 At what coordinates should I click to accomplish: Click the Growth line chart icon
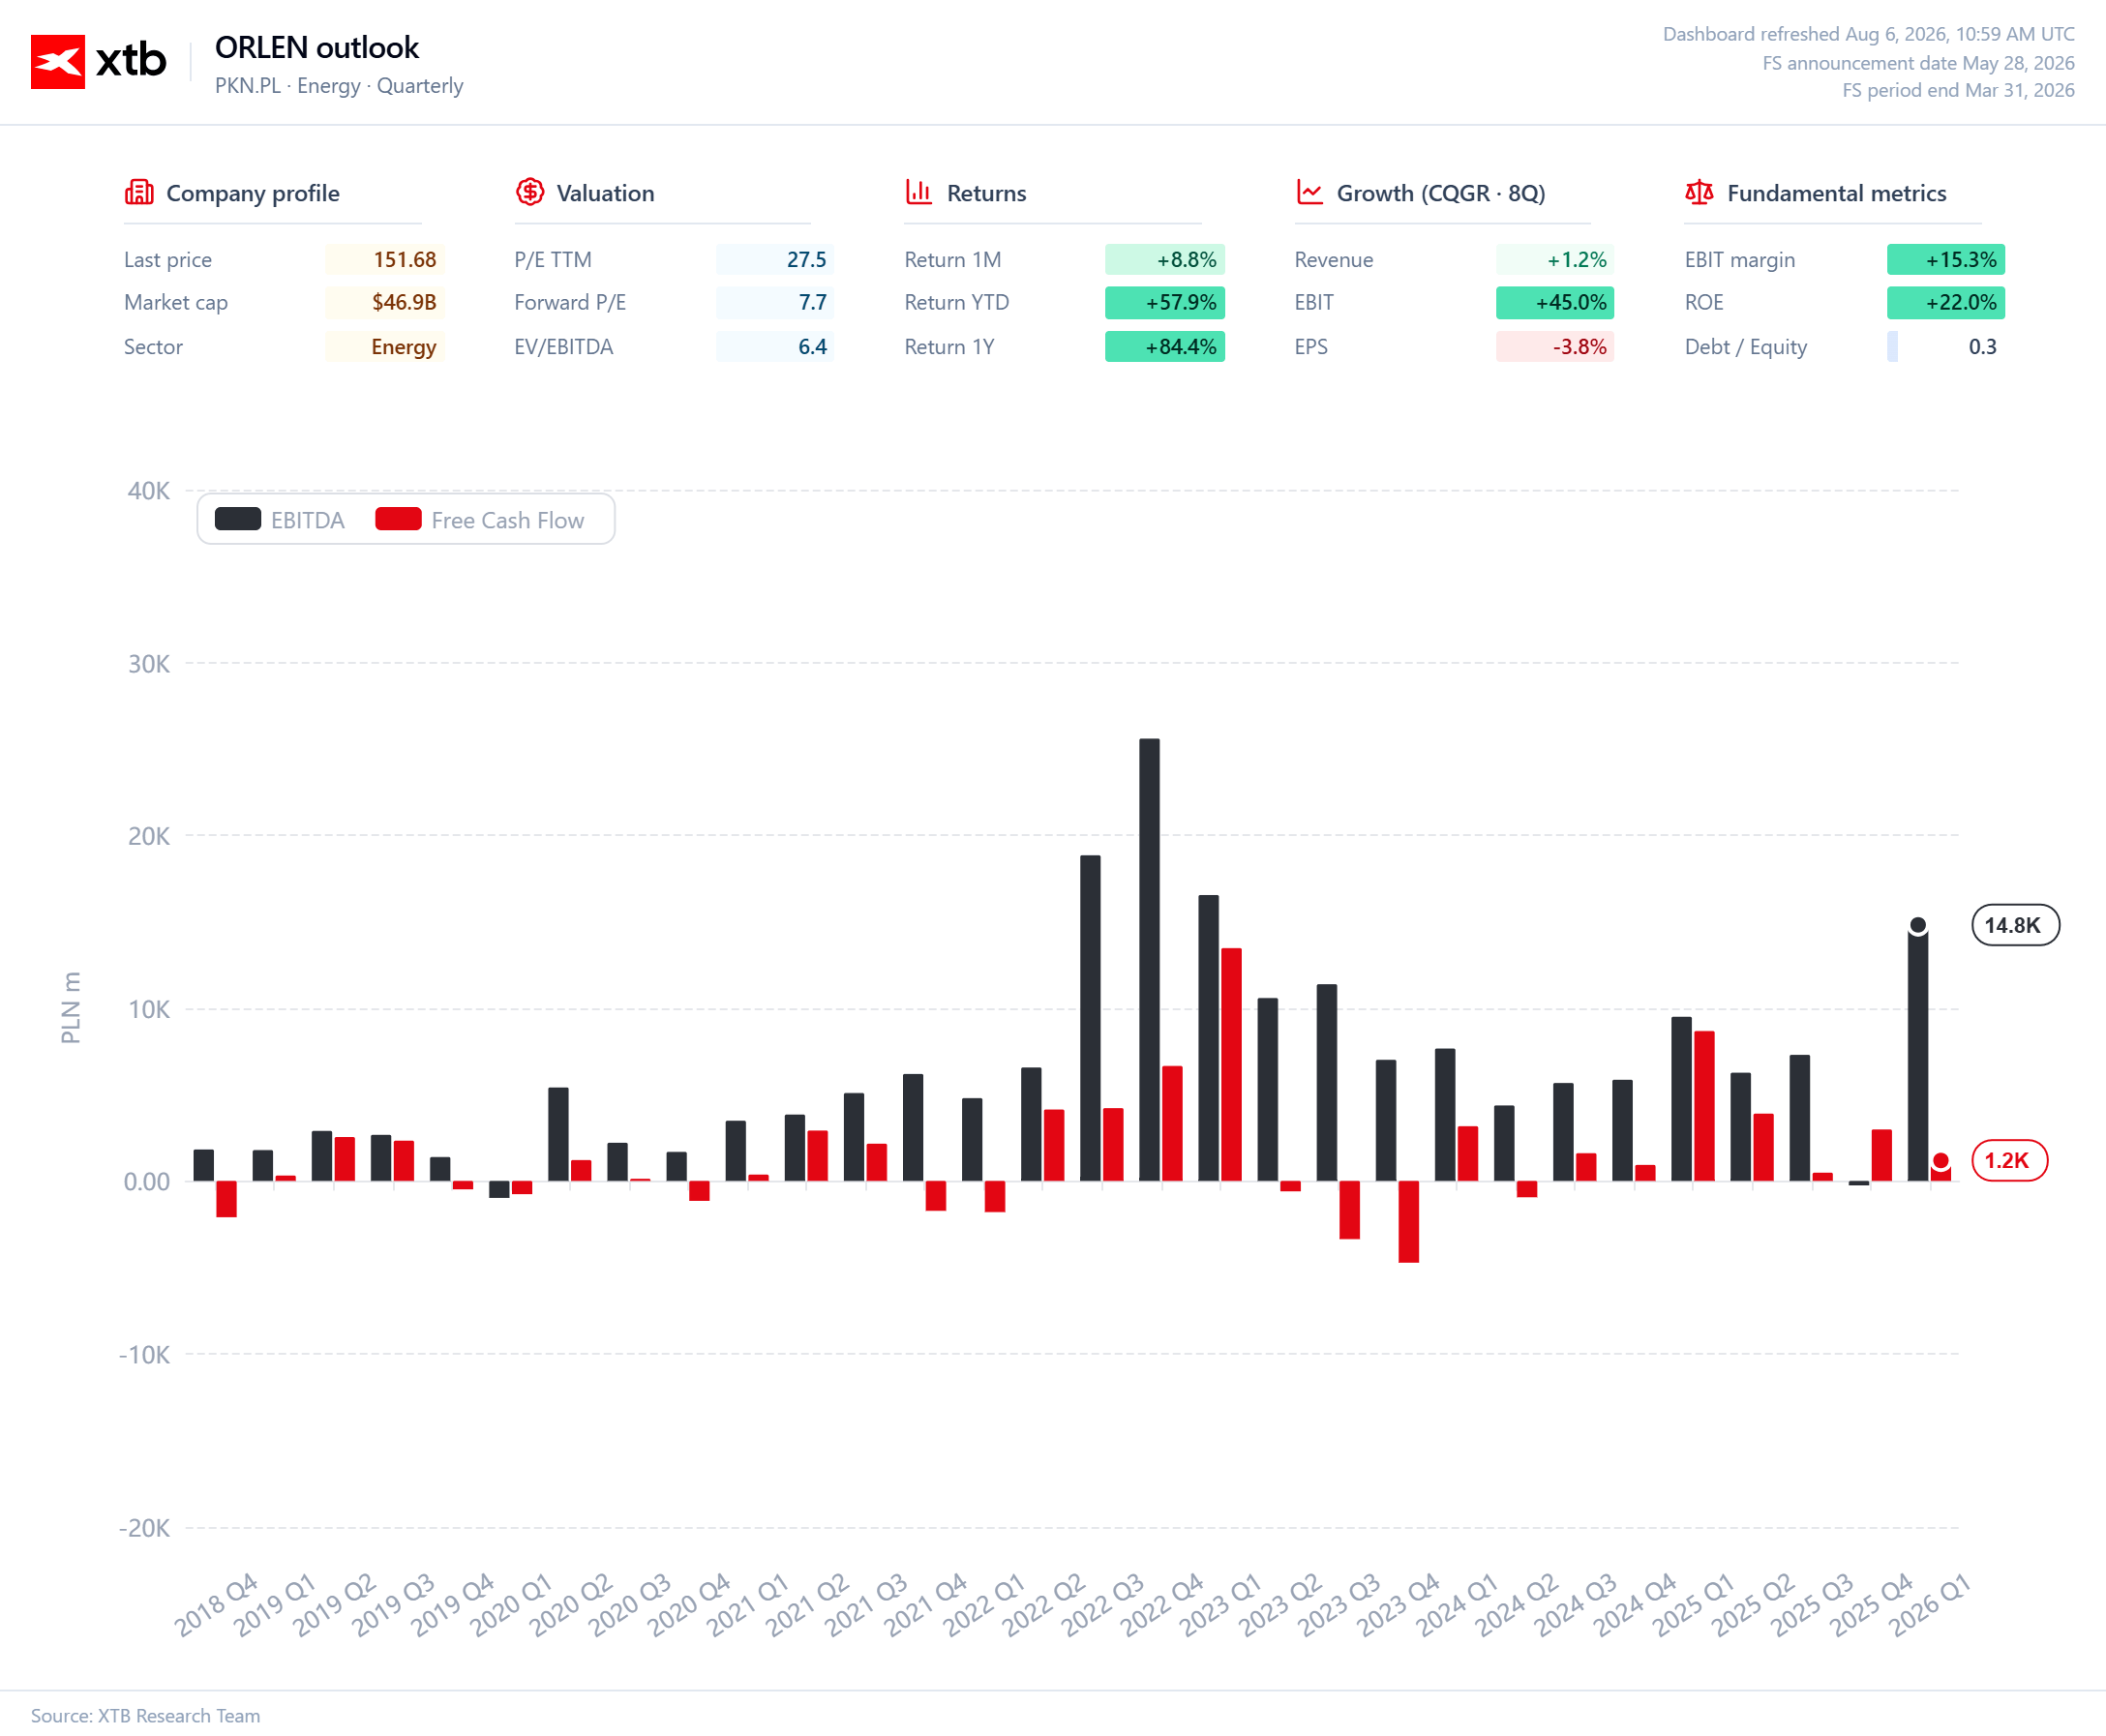[x=1309, y=192]
